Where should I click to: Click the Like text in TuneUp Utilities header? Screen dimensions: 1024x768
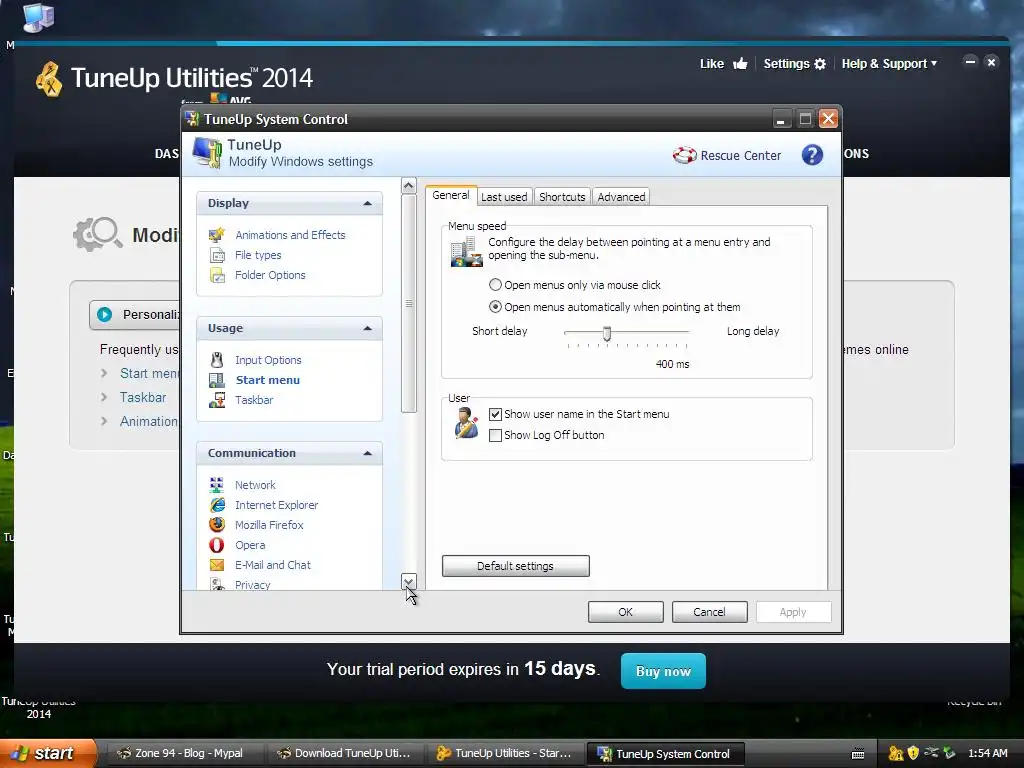712,63
